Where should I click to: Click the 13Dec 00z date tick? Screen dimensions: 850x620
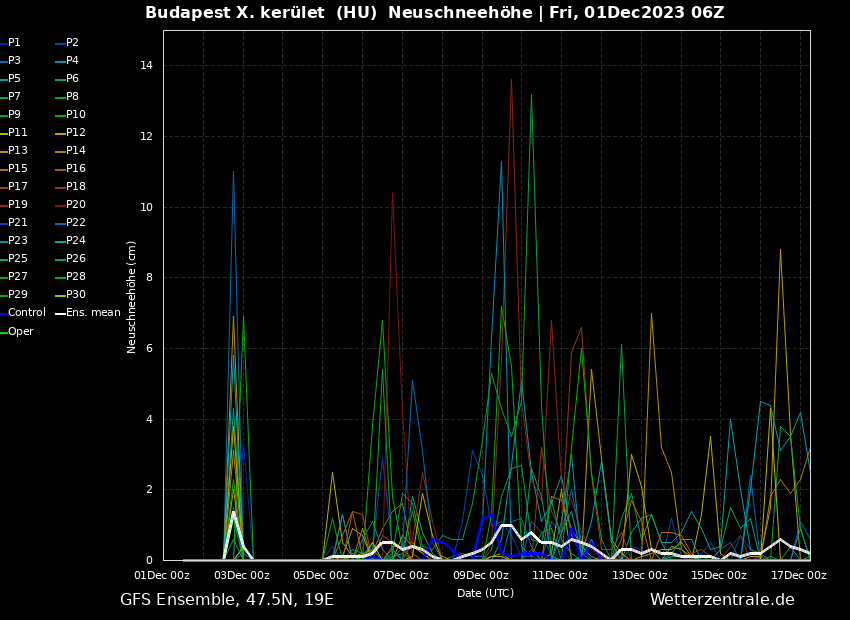click(x=640, y=575)
